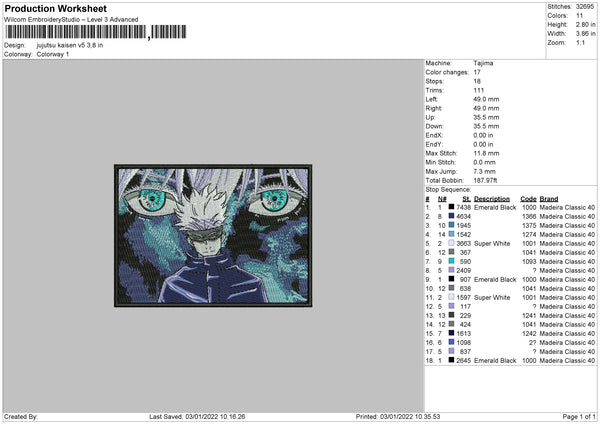
Task: Click the 'Description' column header
Action: coord(492,199)
